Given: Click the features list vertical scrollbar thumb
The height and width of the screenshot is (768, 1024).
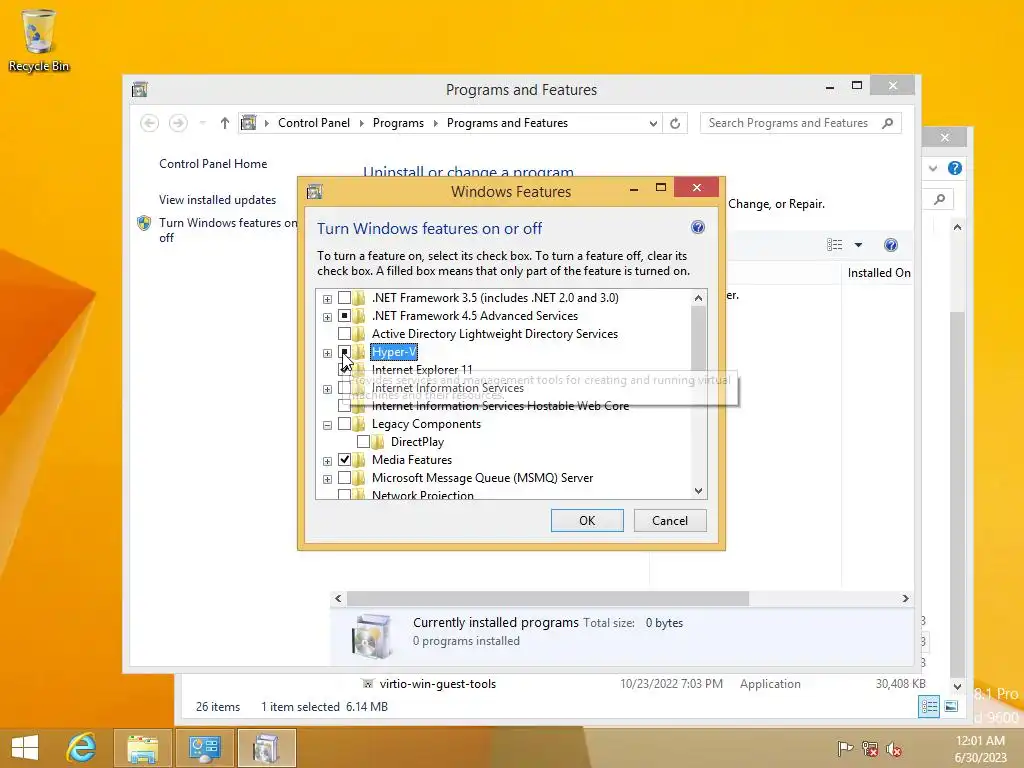Looking at the screenshot, I should 698,340.
